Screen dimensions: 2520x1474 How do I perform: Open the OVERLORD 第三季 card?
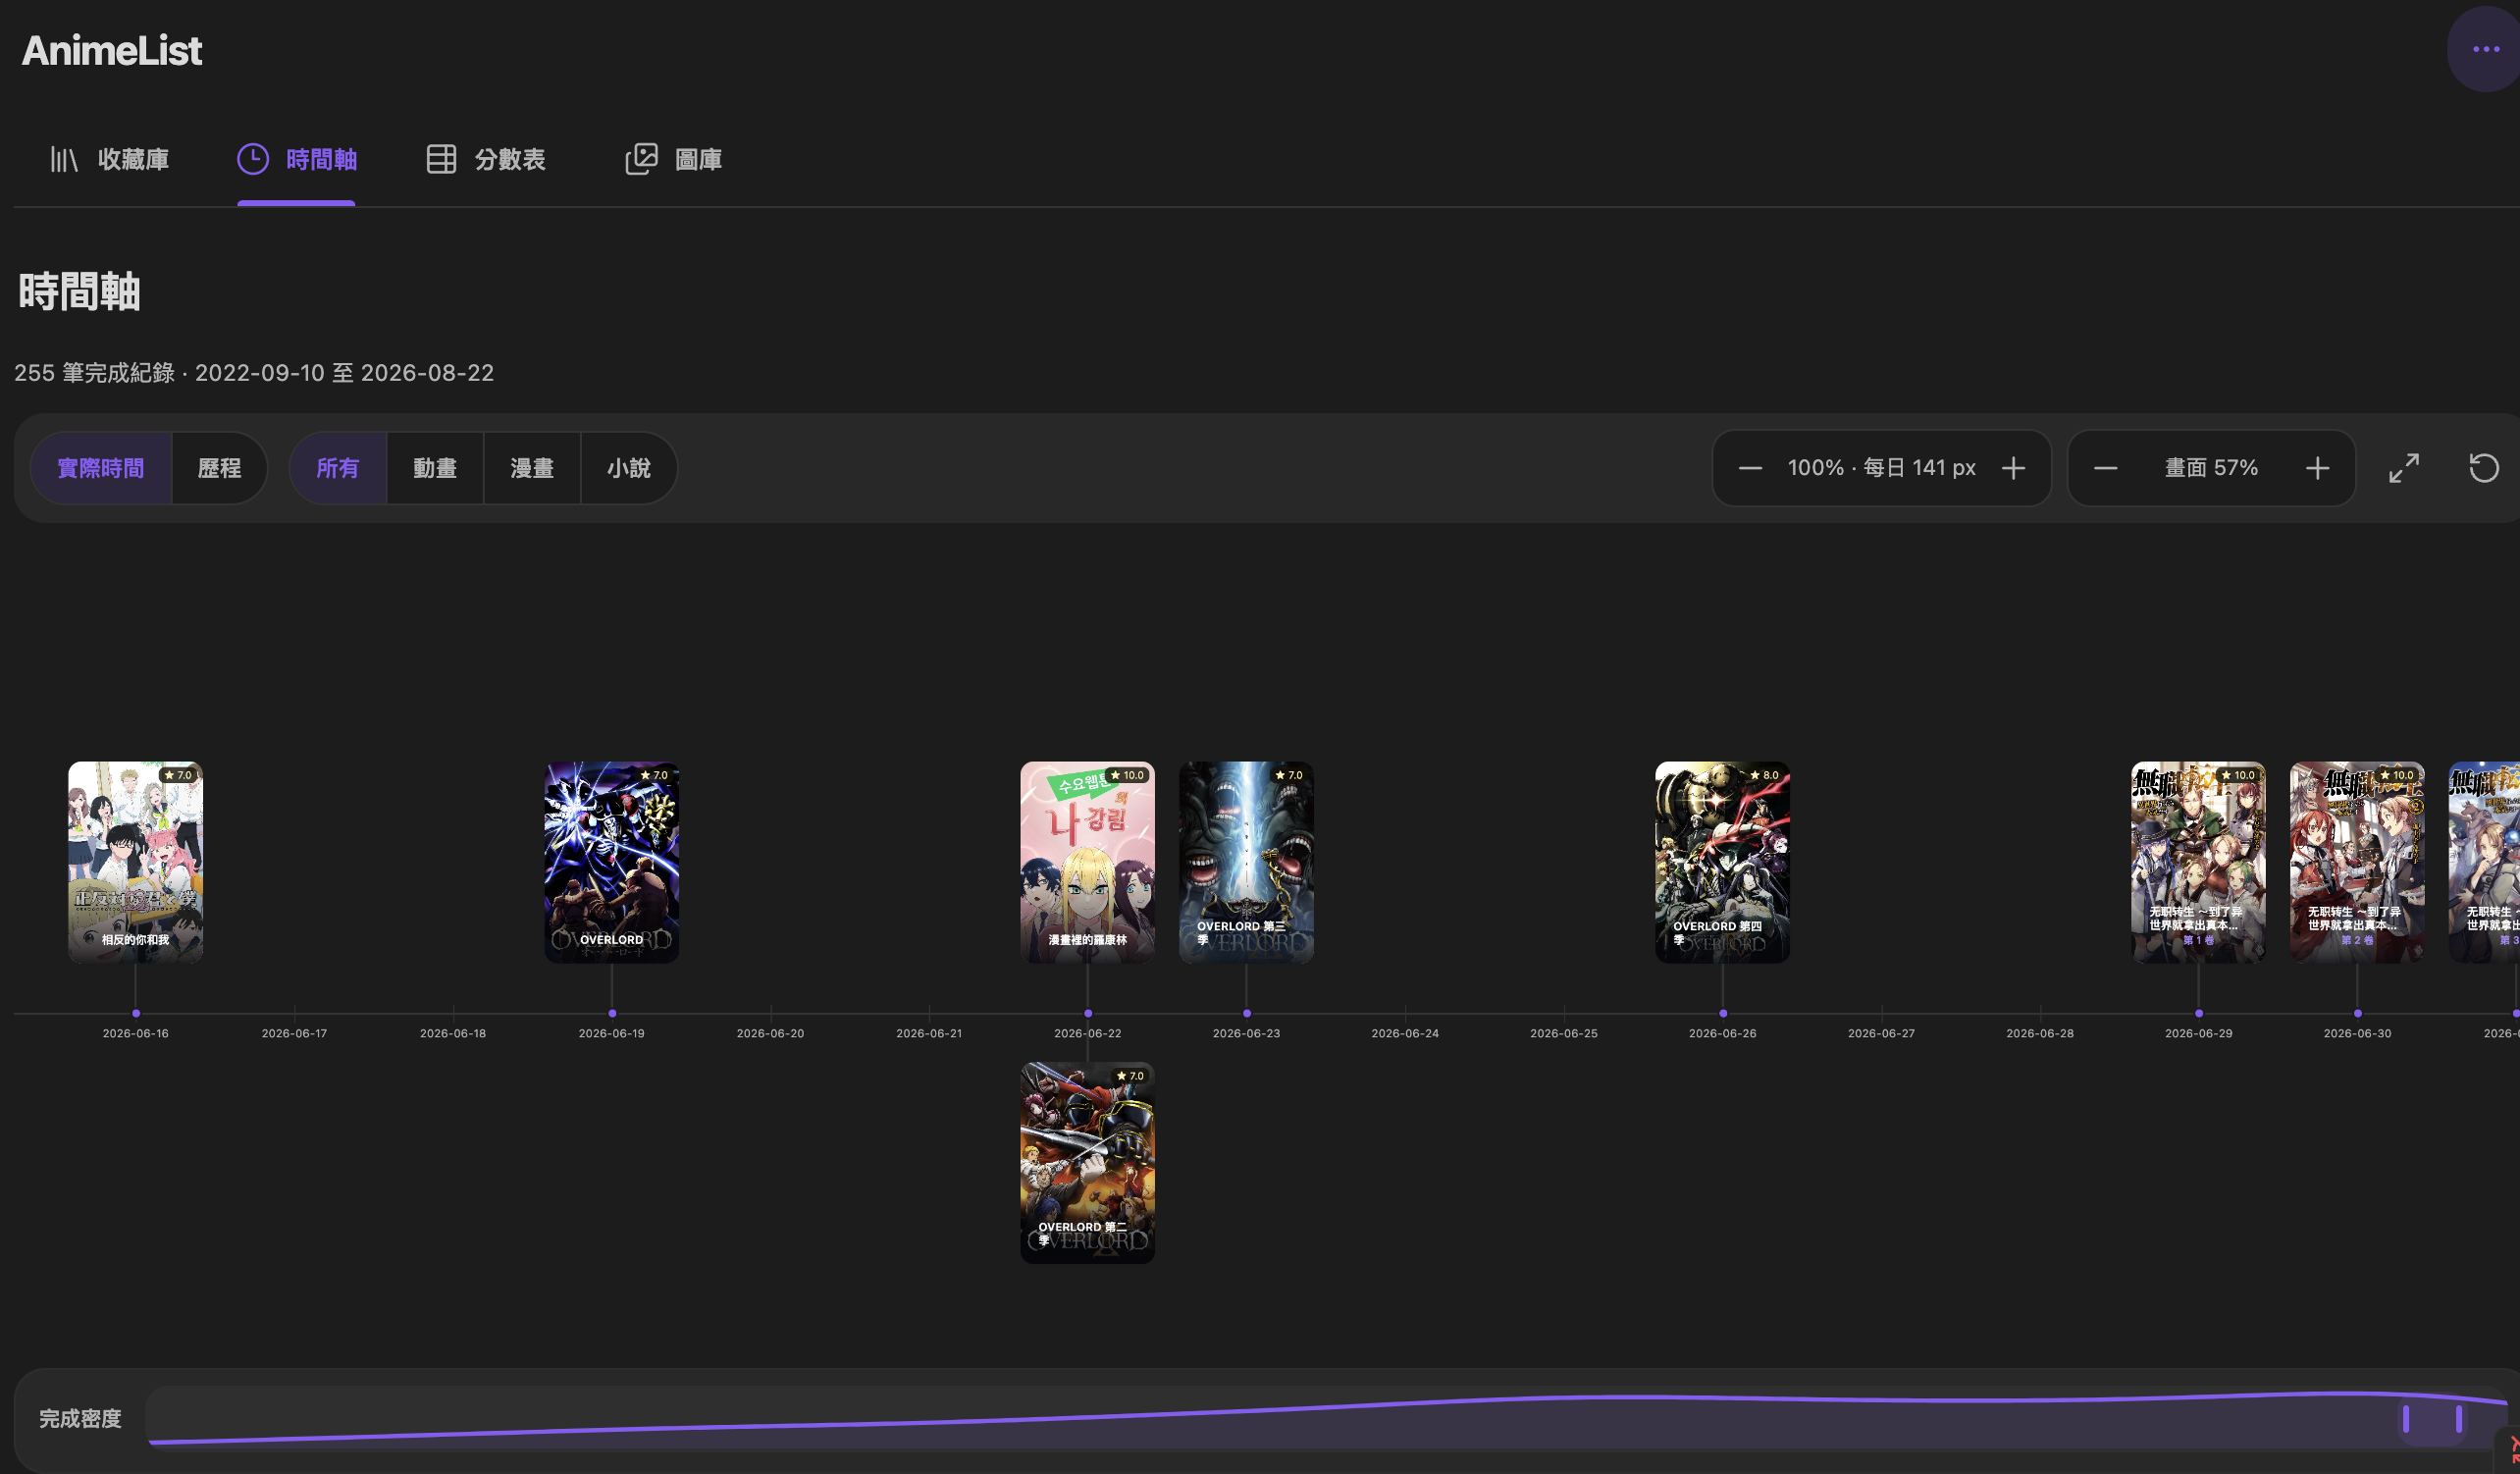[x=1246, y=862]
